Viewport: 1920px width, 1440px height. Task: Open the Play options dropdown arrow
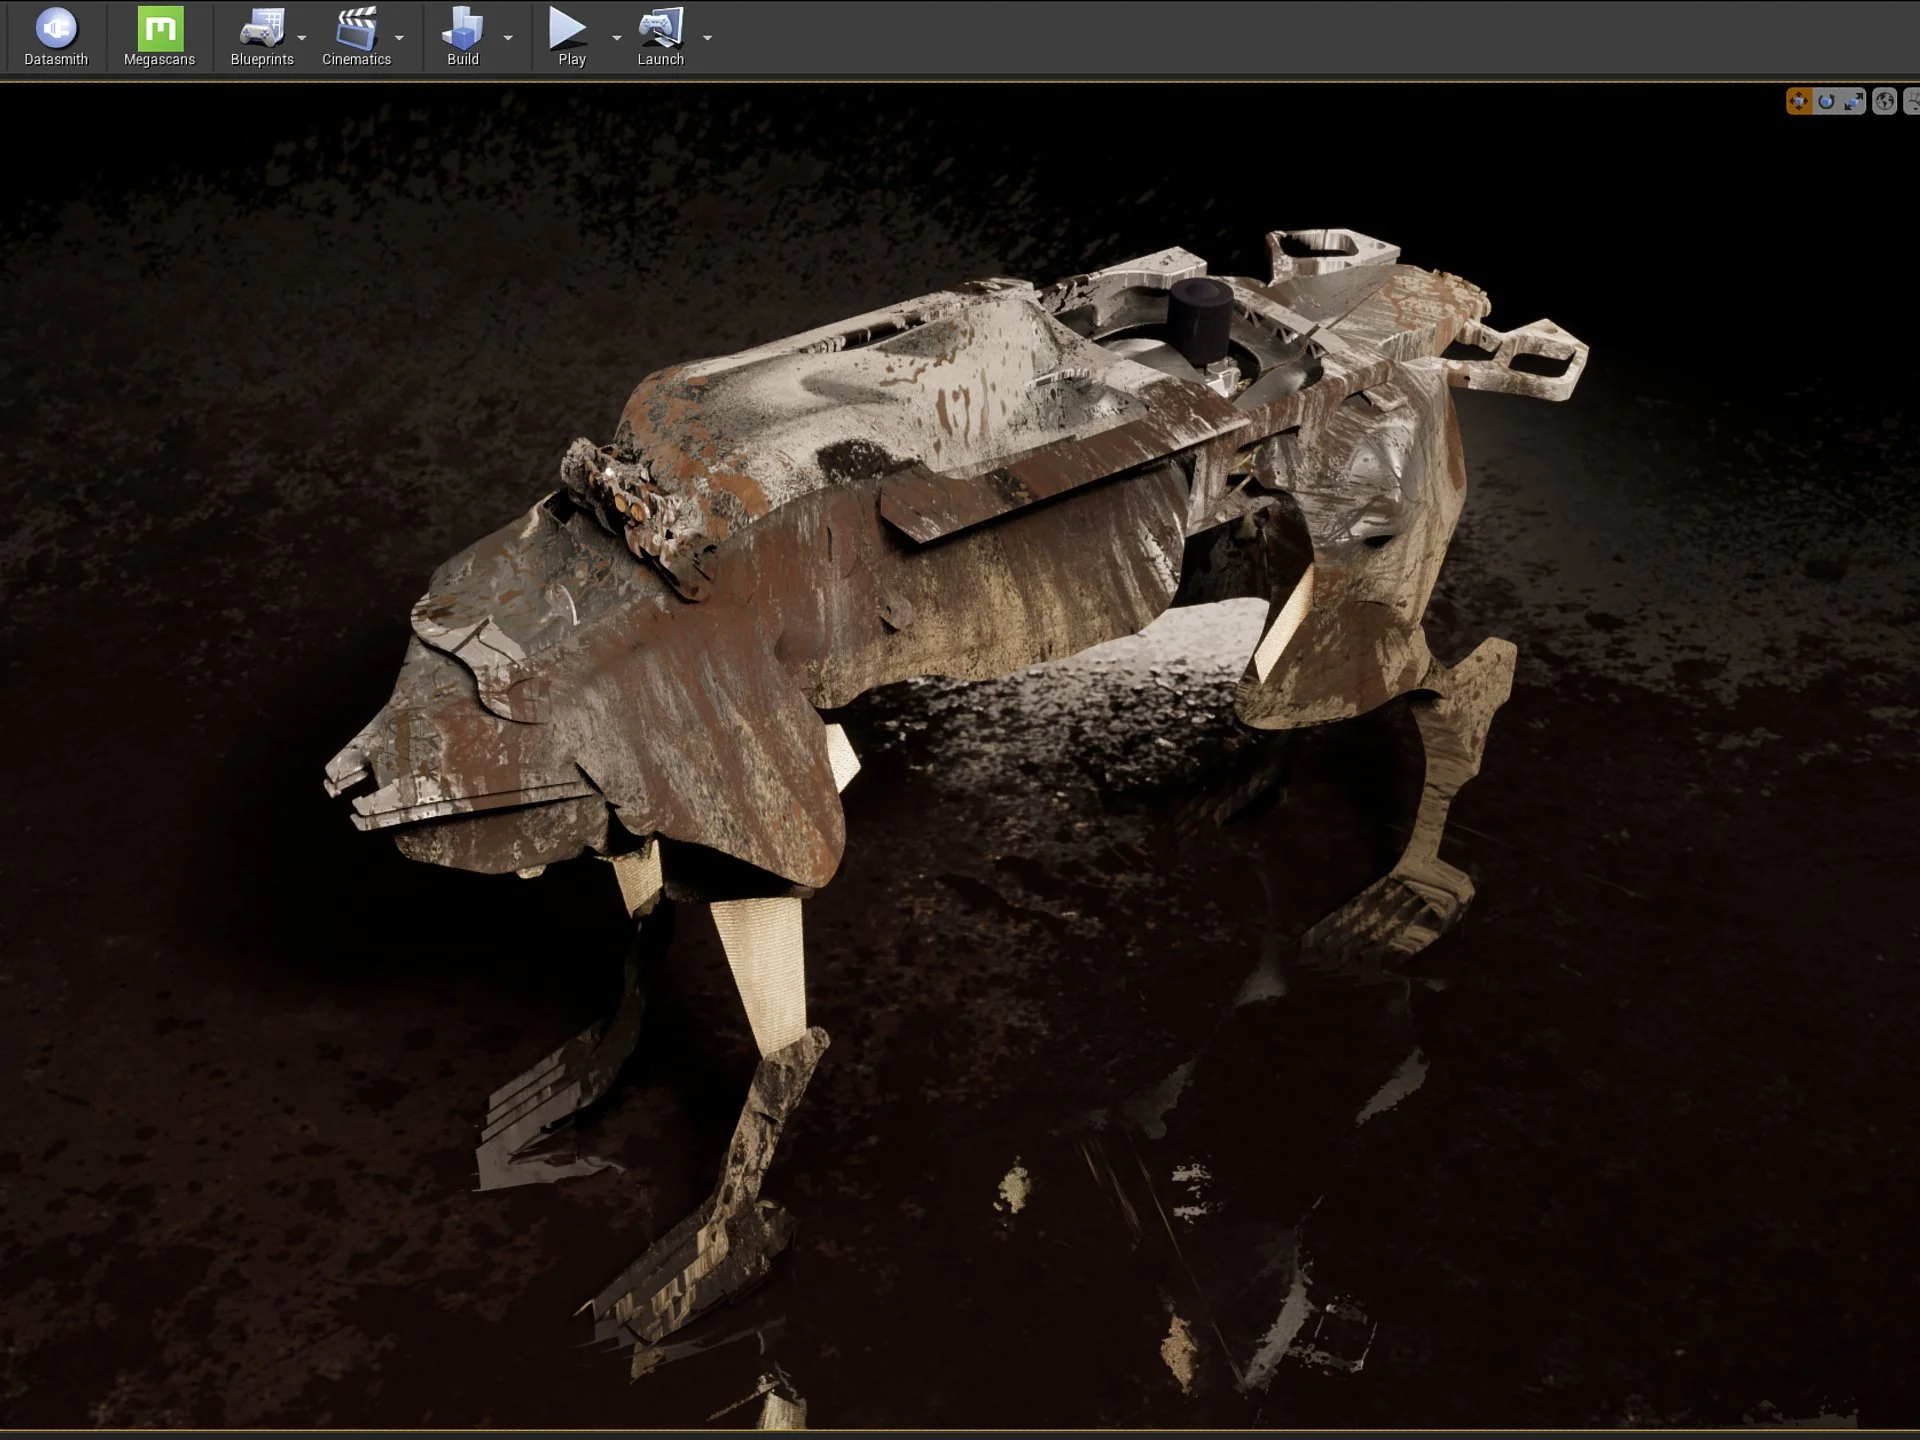pos(616,38)
